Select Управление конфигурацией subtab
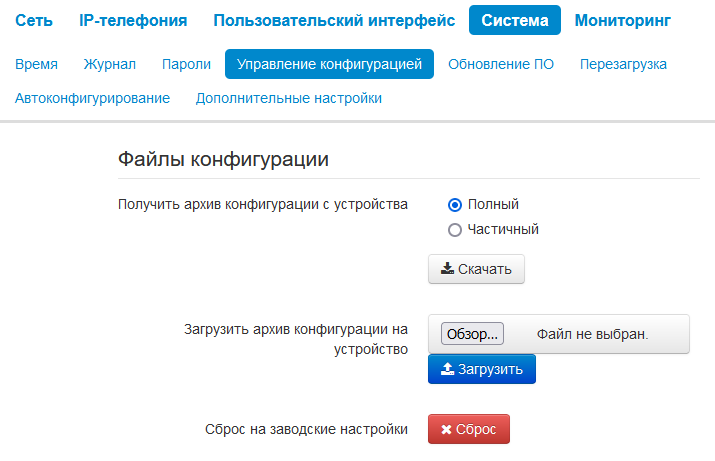Viewport: 715px width, 461px height. coord(329,64)
